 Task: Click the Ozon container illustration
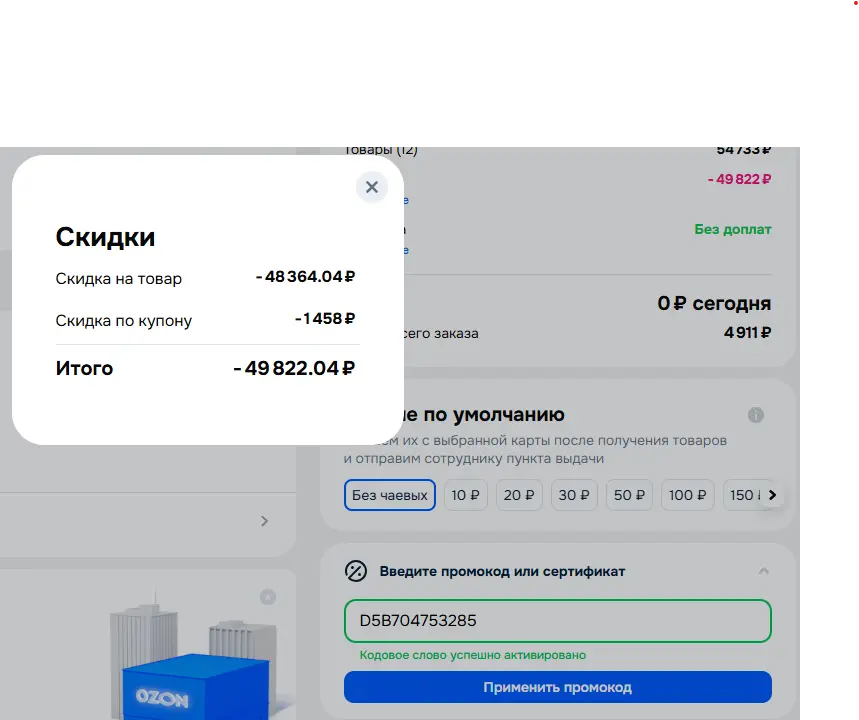(x=196, y=687)
